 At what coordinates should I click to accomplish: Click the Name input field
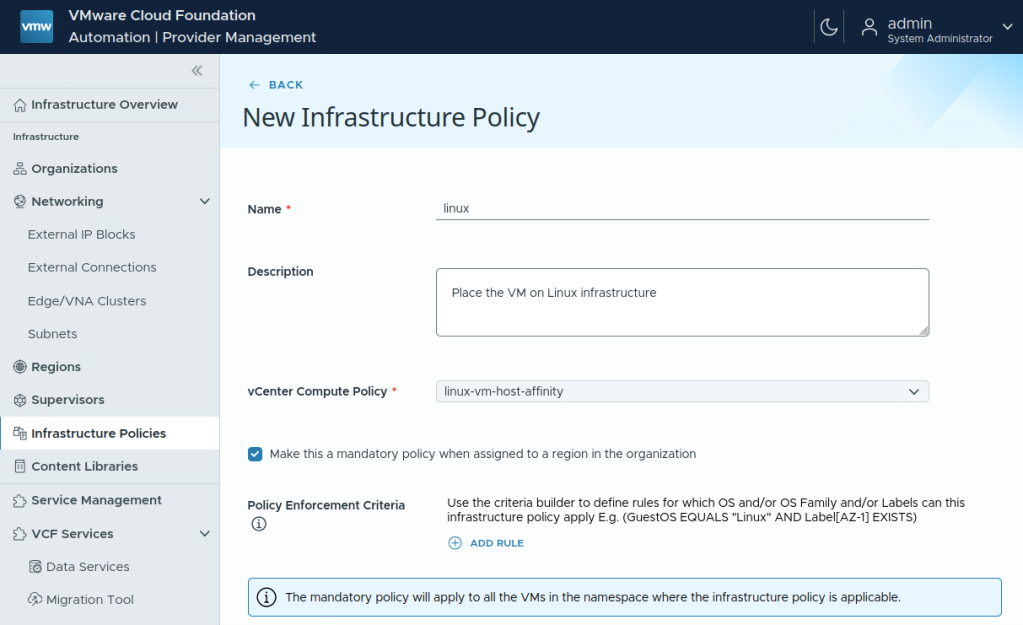(x=682, y=209)
